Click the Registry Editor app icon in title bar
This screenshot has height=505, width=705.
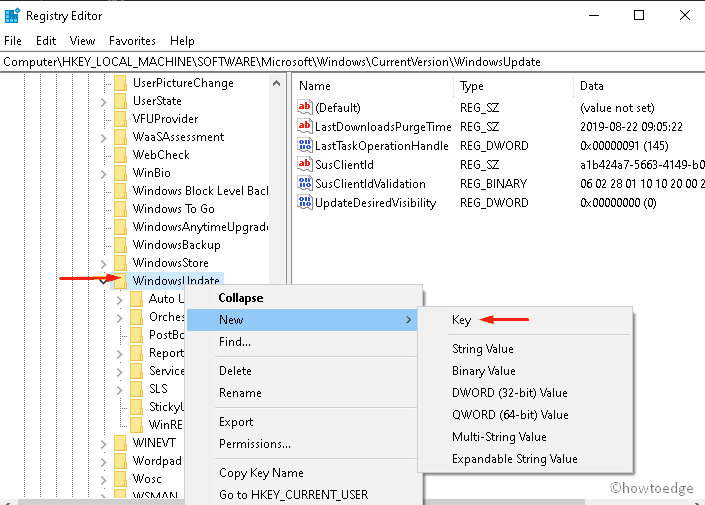tap(12, 16)
